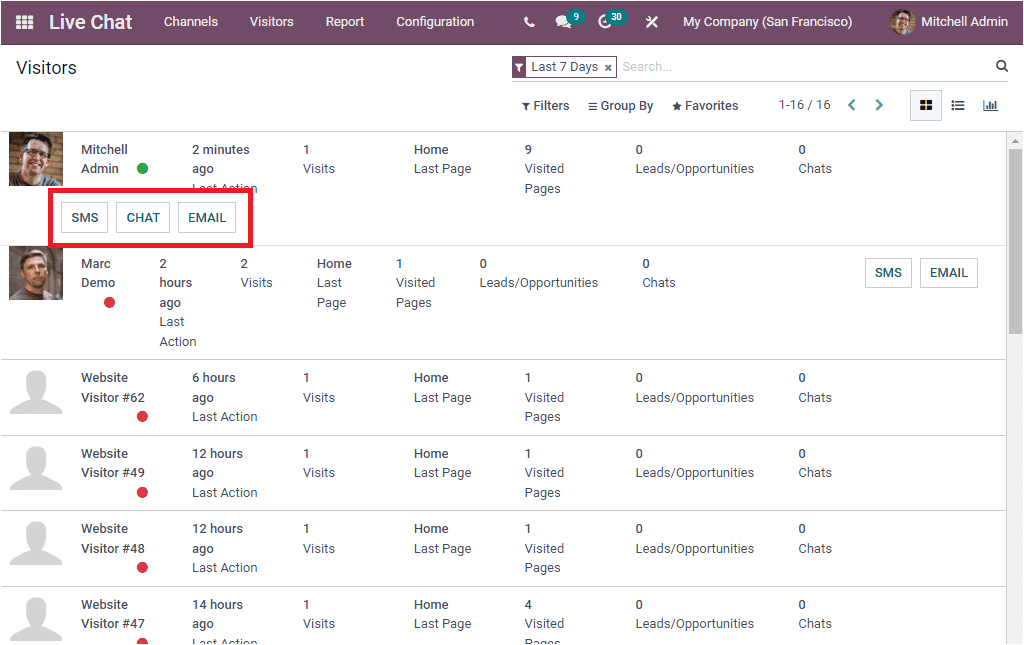Open the activities icon showing 30 items

point(608,22)
